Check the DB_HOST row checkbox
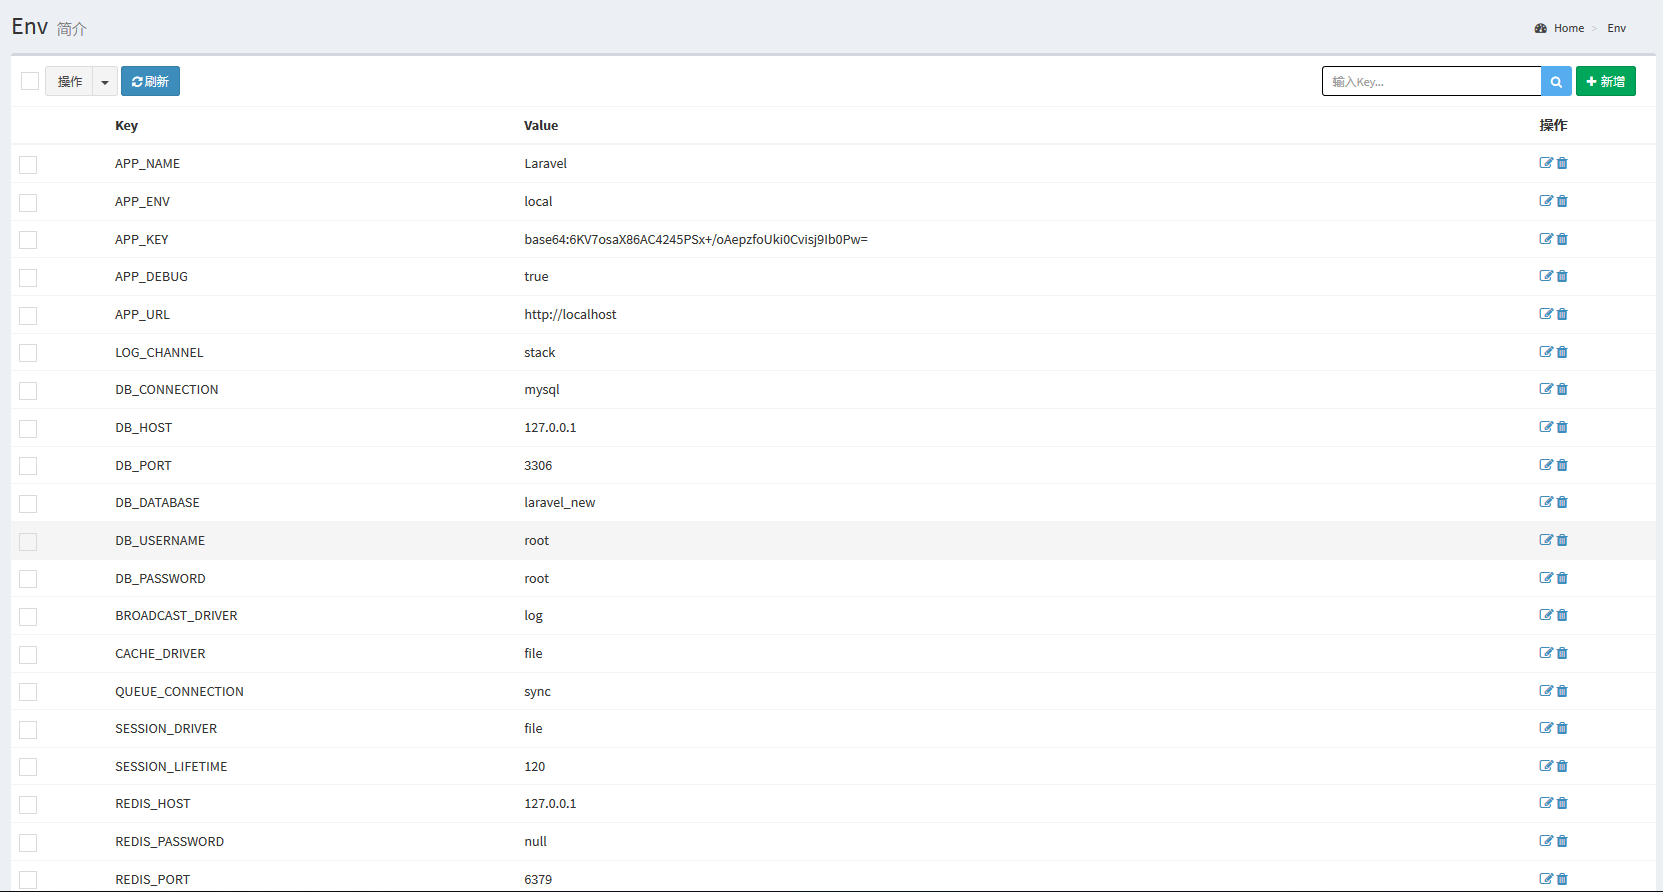The height and width of the screenshot is (892, 1663). 28,429
